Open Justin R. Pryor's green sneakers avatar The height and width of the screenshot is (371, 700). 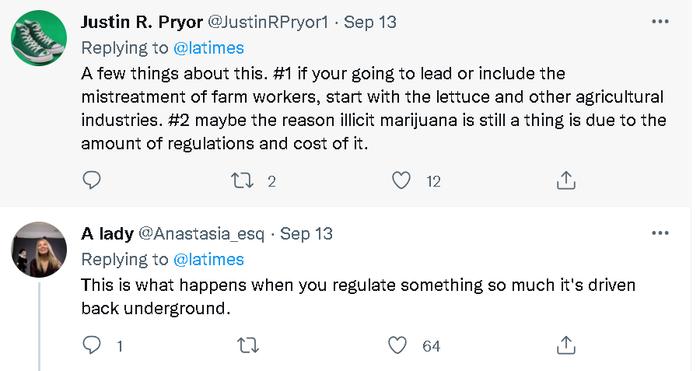tap(39, 38)
